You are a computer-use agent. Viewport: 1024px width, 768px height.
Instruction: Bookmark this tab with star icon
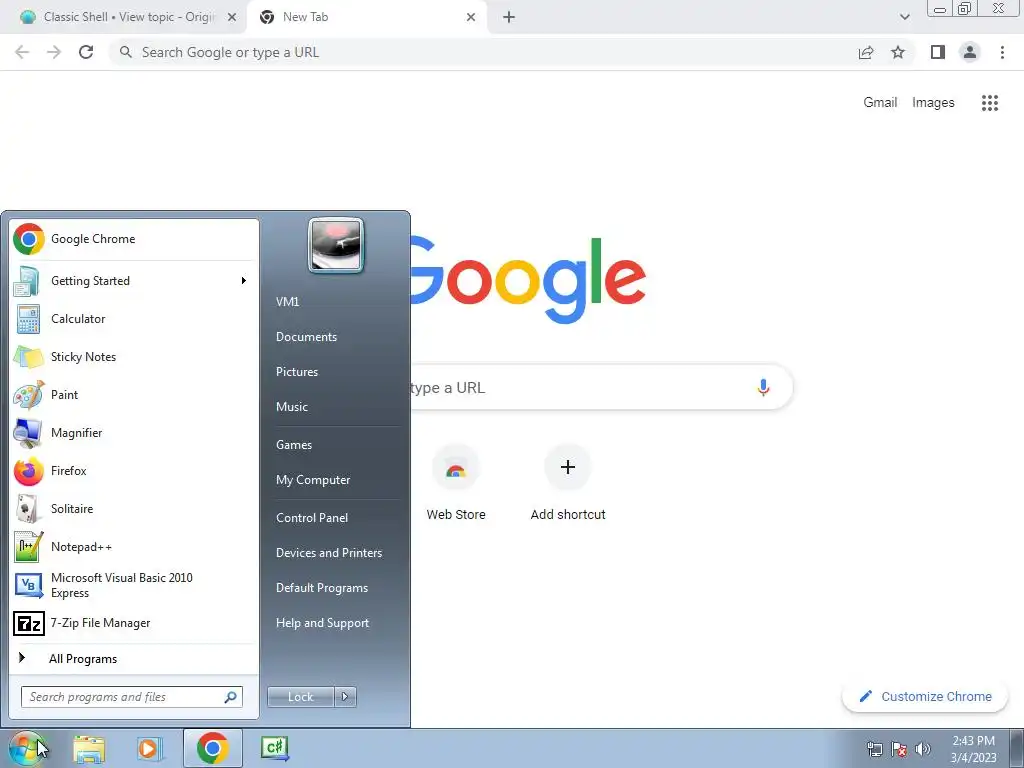[898, 52]
